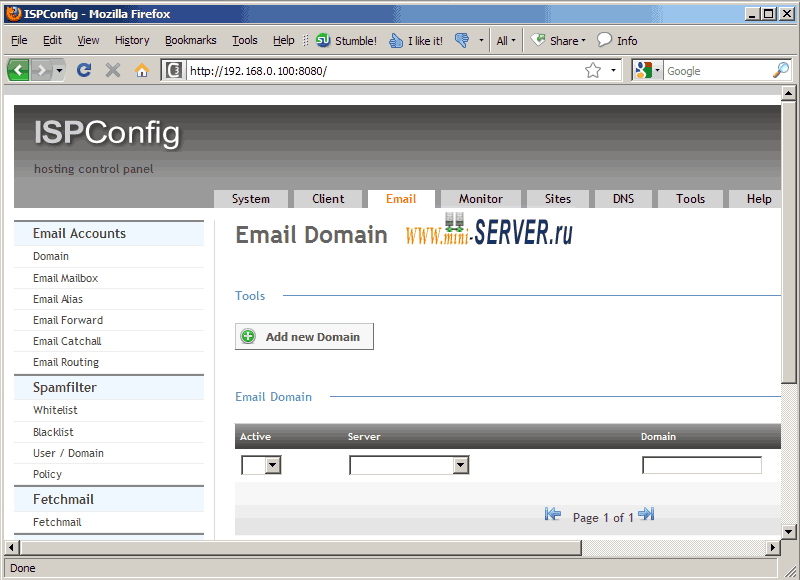
Task: Click the stop loading X icon
Action: pyautogui.click(x=113, y=70)
